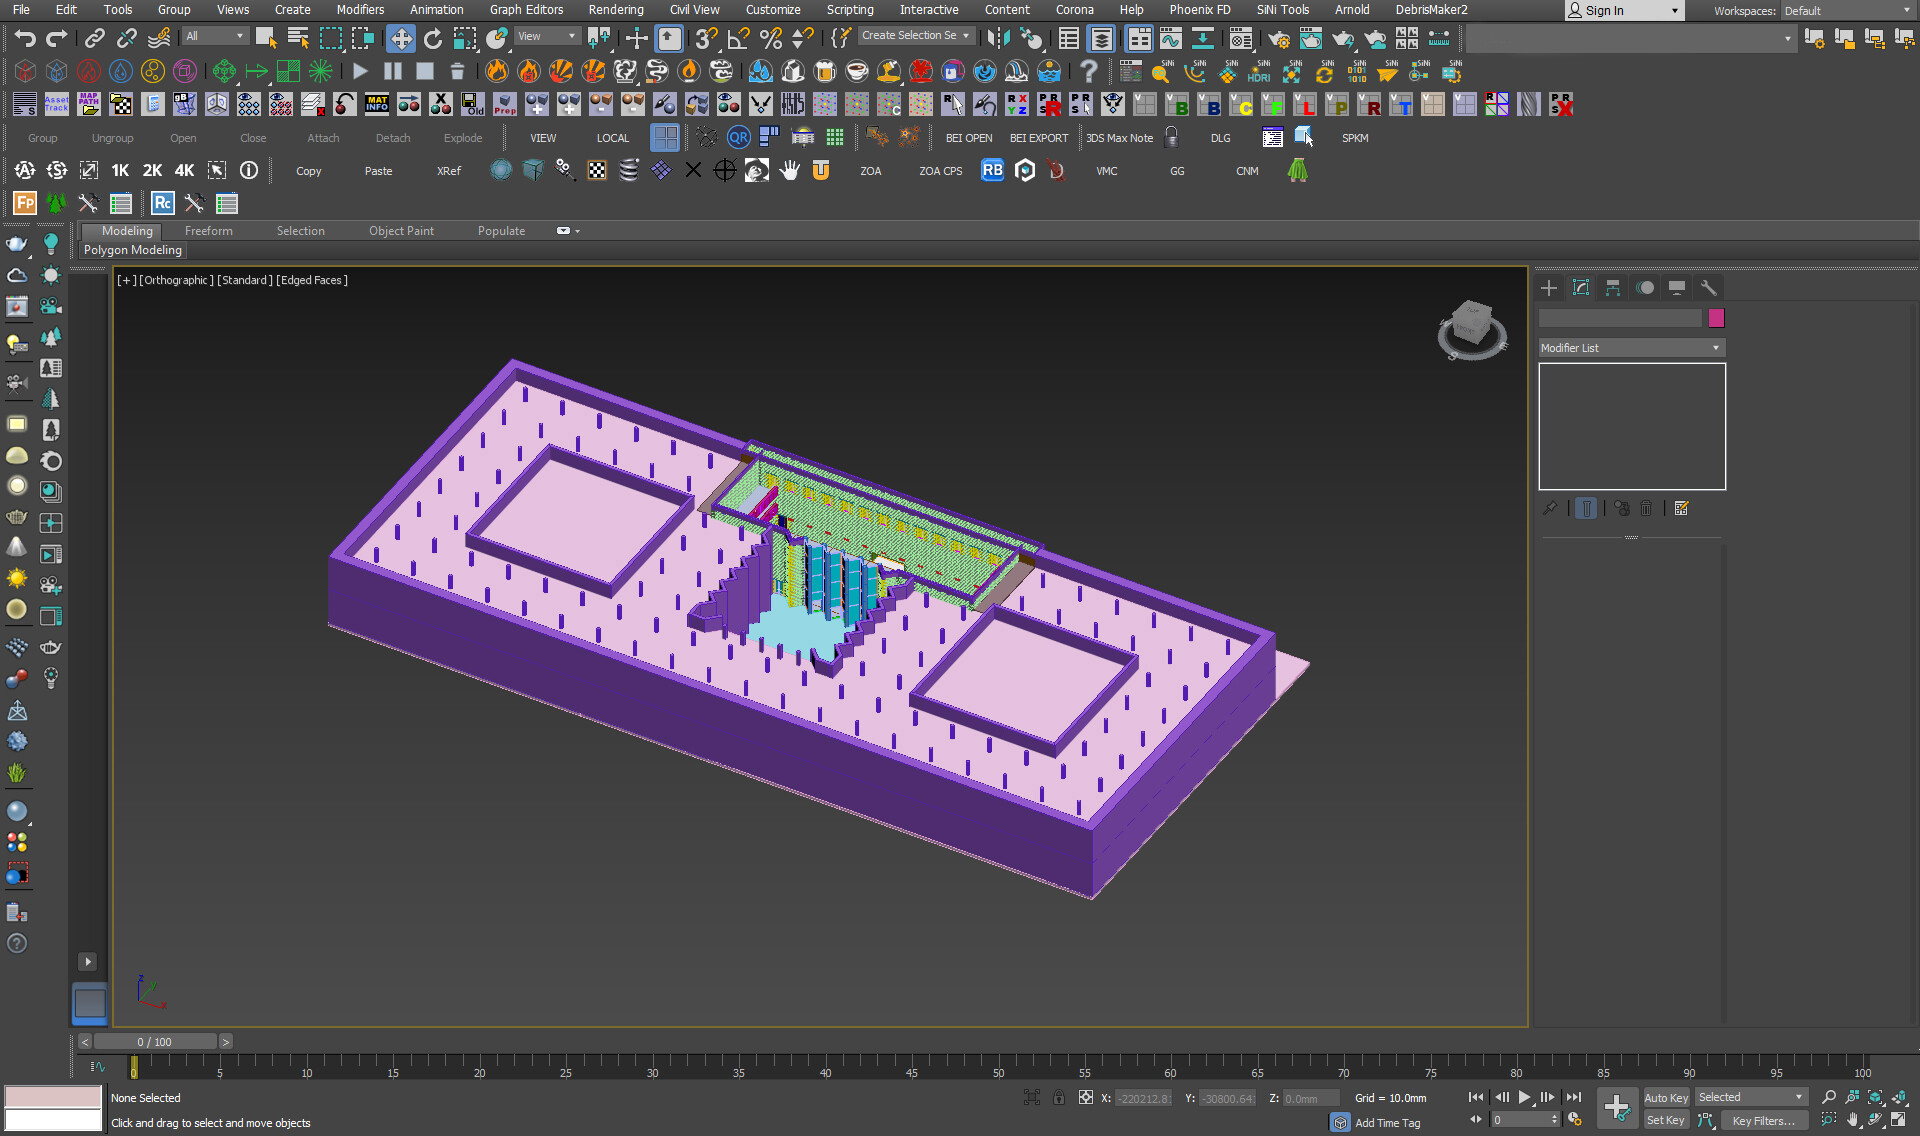1920x1136 pixels.
Task: Toggle the Angle Snap button
Action: [738, 38]
